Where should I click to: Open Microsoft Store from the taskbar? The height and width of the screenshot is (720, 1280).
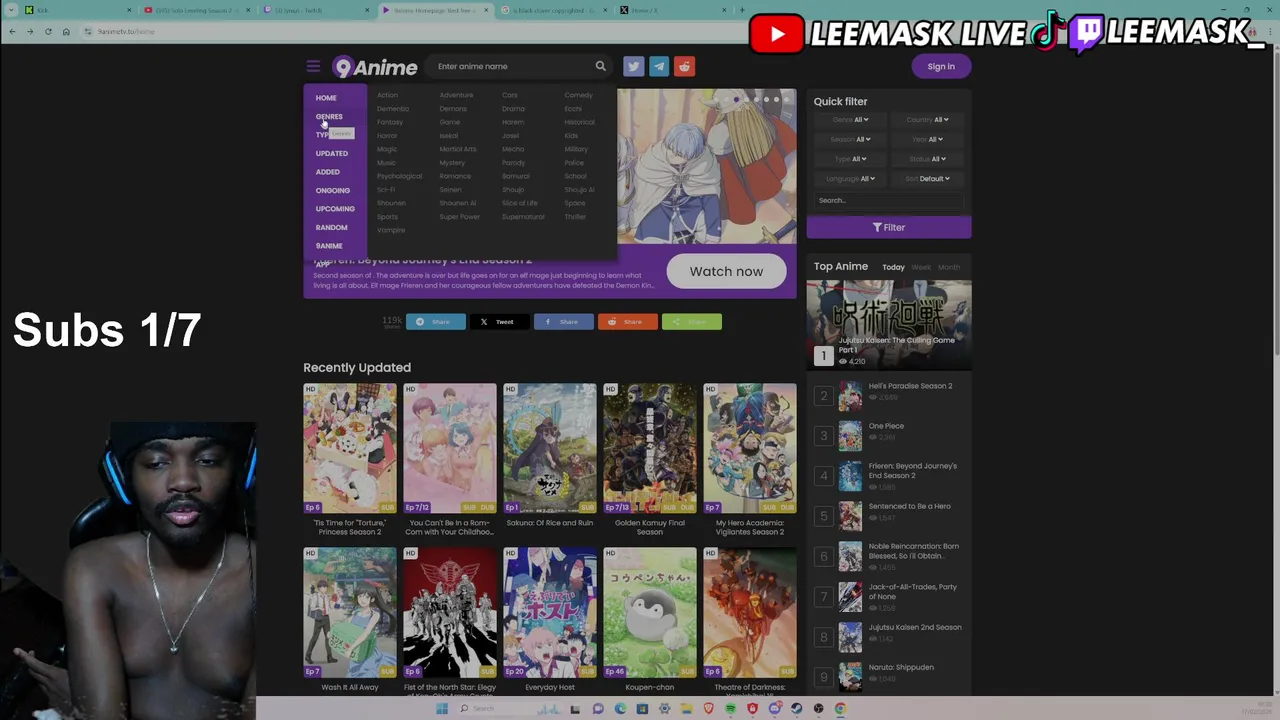click(642, 709)
